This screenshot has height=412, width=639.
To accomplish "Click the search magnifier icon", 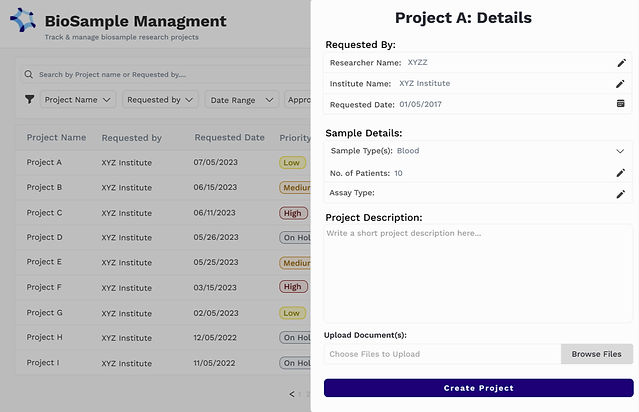I will 30,74.
